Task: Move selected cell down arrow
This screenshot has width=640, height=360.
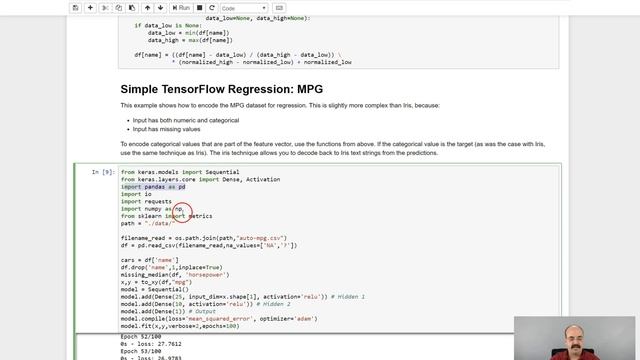Action: [x=160, y=8]
